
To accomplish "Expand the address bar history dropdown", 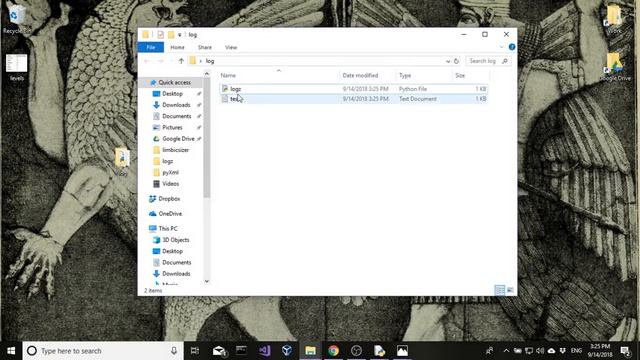I will 448,61.
